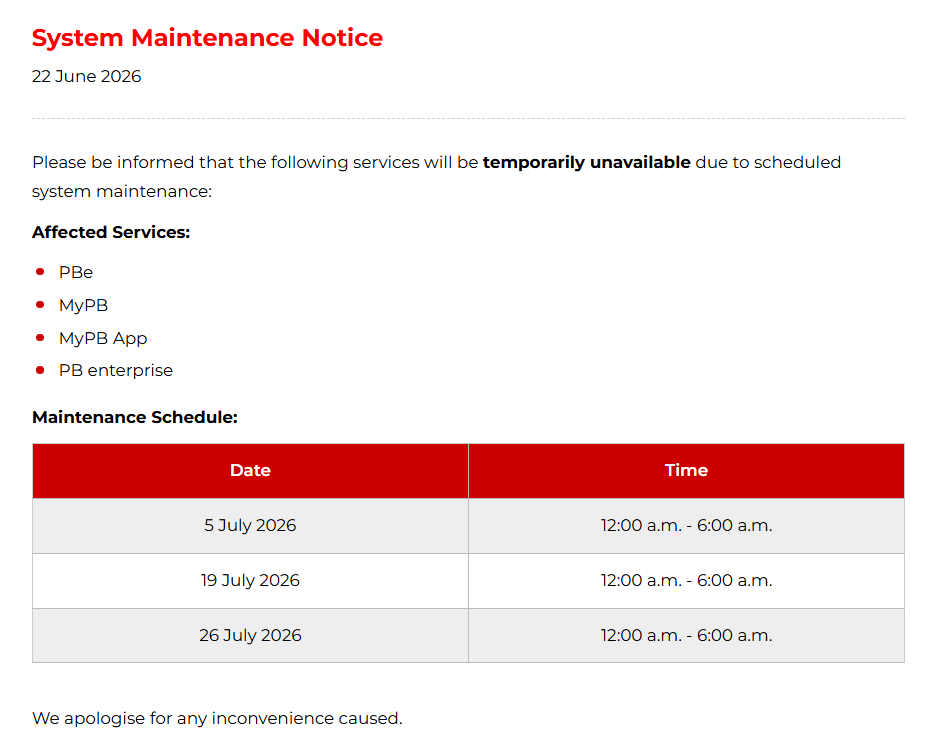Screen dimensions: 937x747
Task: Click the Maintenance Schedule heading
Action: click(x=135, y=417)
